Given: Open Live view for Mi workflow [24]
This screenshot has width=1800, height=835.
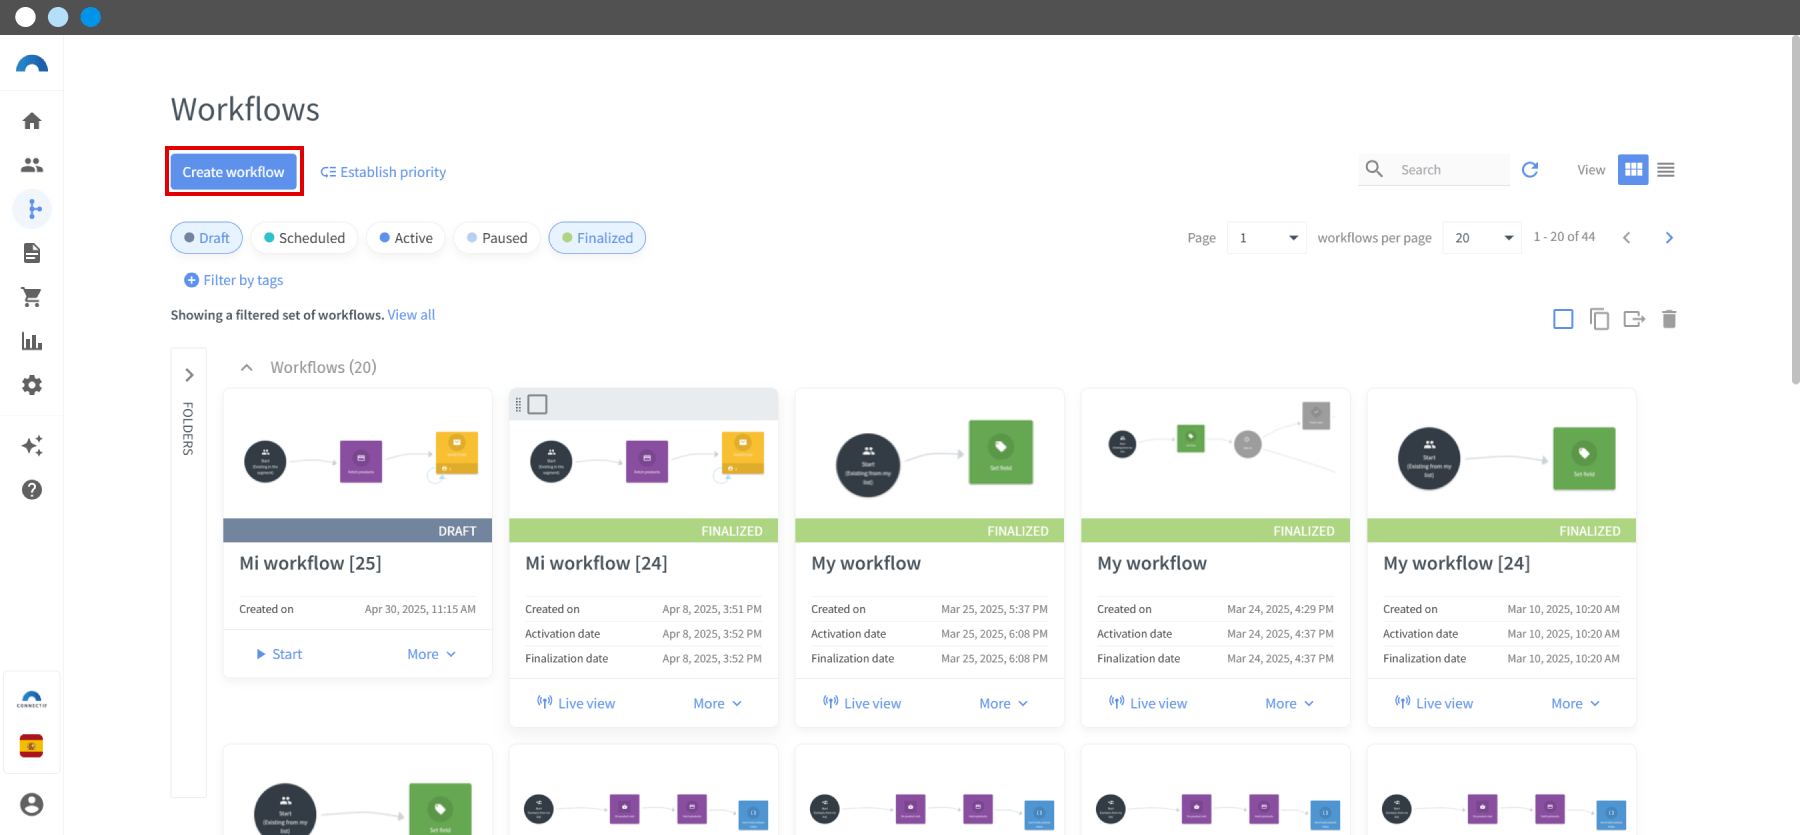Looking at the screenshot, I should point(576,704).
